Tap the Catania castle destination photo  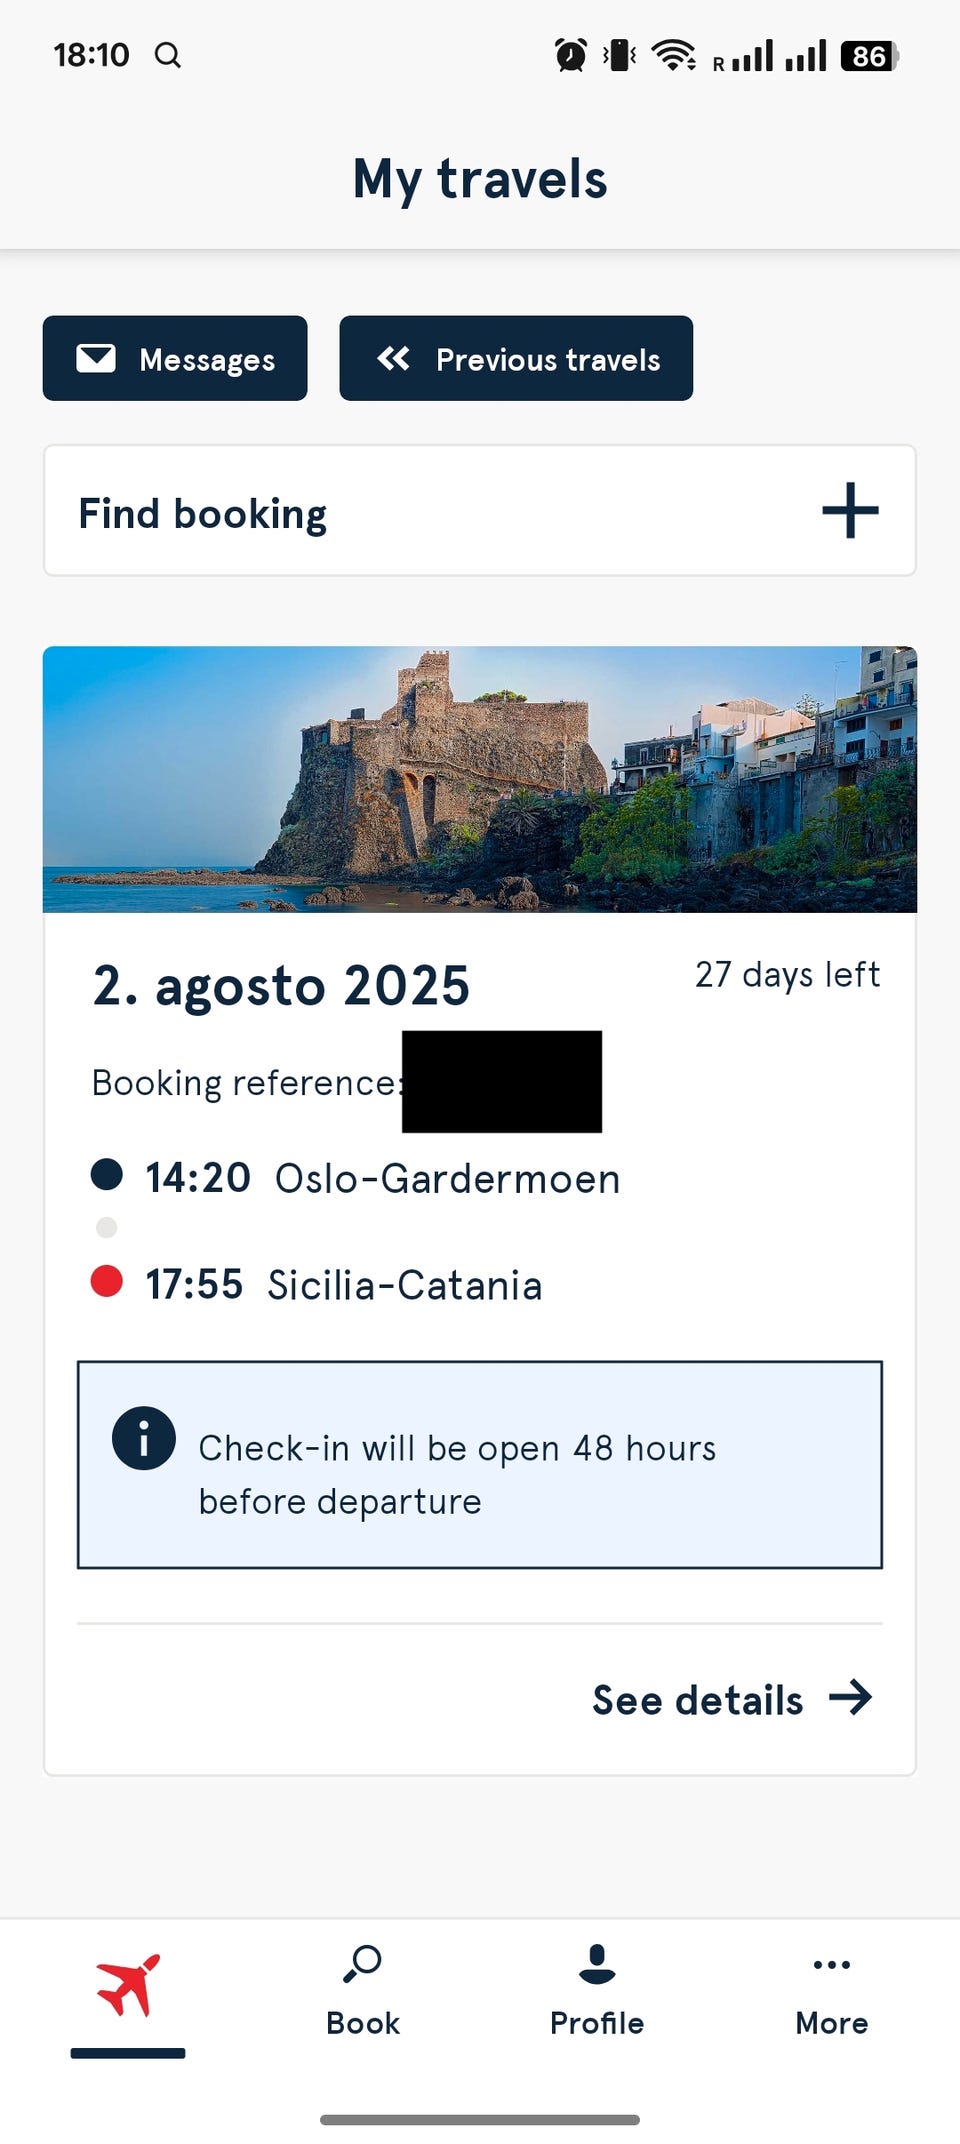(x=480, y=780)
